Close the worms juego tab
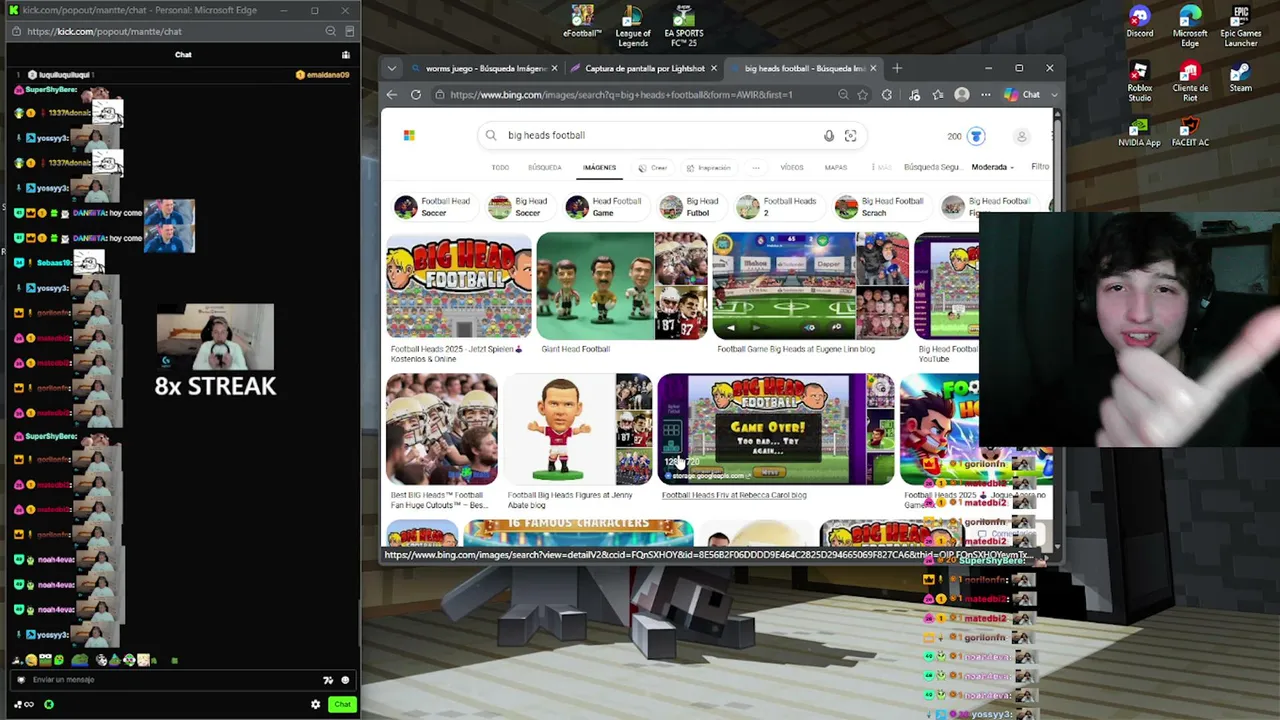 [554, 69]
